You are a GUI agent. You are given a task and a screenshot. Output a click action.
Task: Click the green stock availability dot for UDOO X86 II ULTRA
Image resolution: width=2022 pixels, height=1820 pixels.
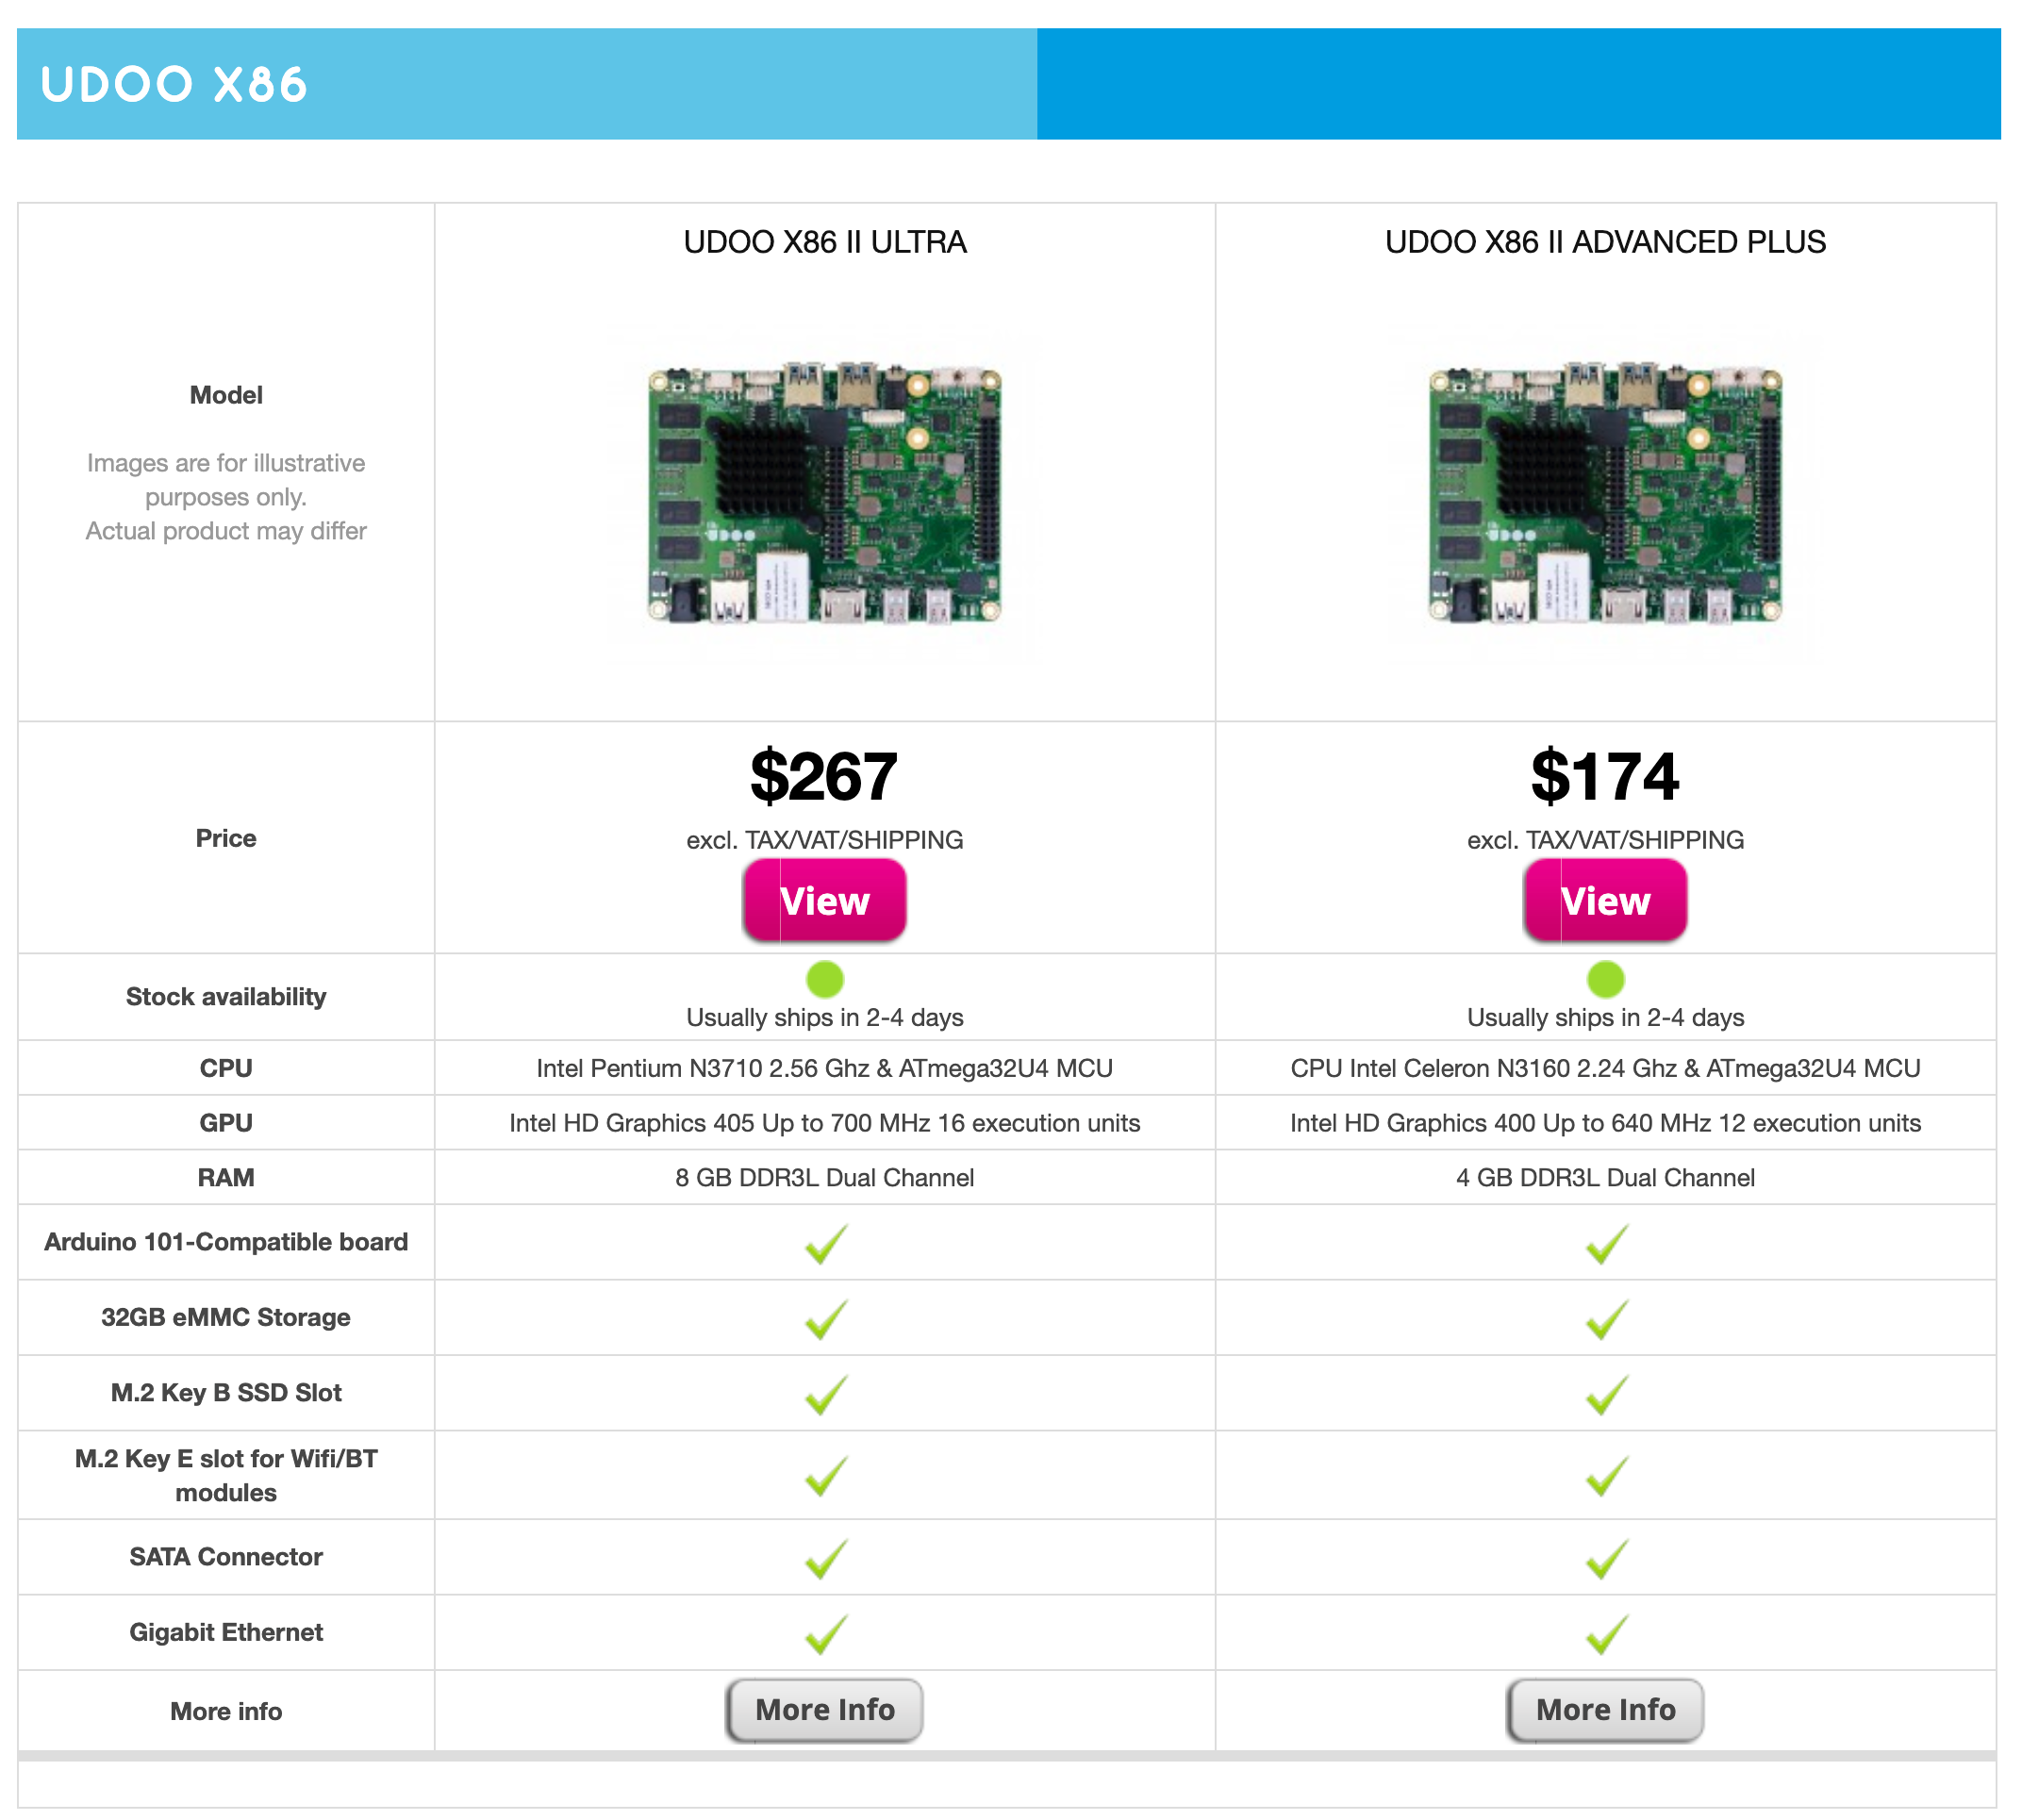(x=824, y=981)
